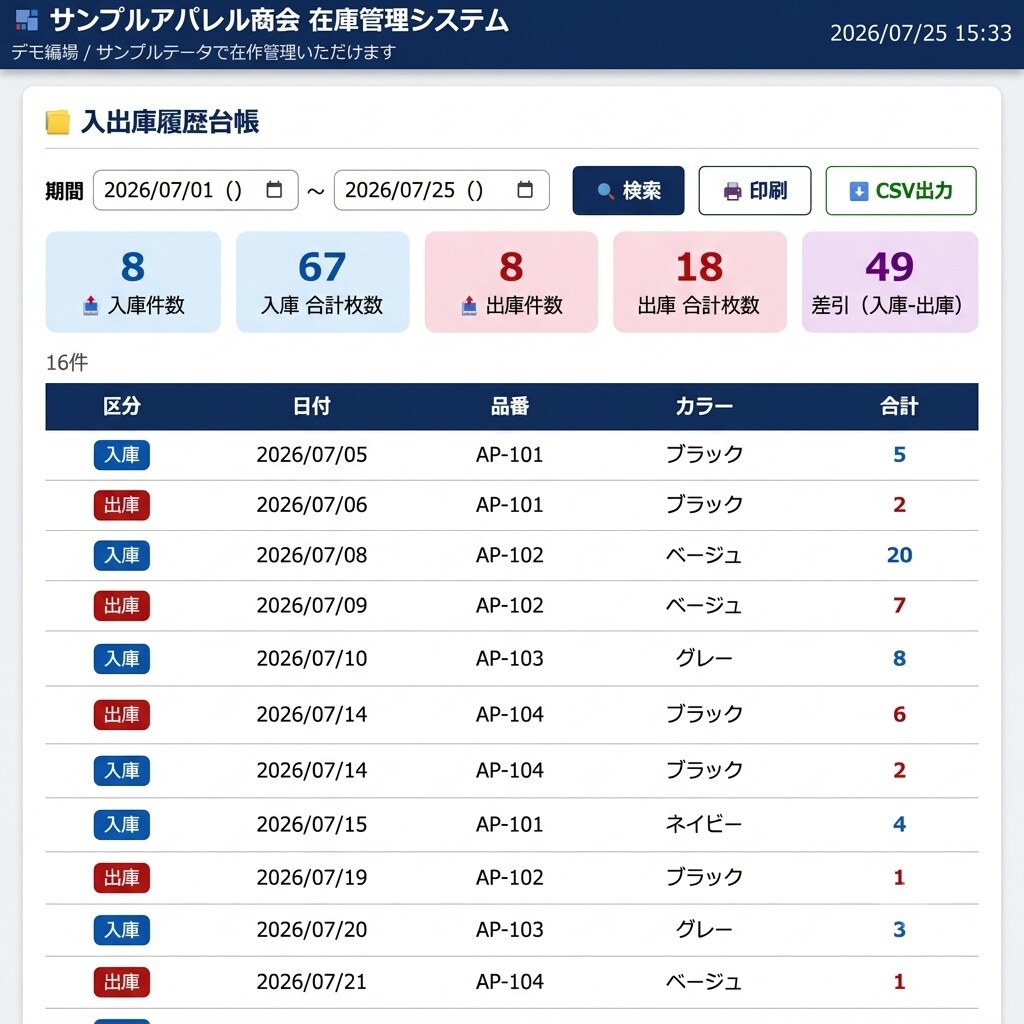Select the 出庫 合計枚数 card showing 18
Viewport: 1024px width, 1024px height.
(x=700, y=282)
